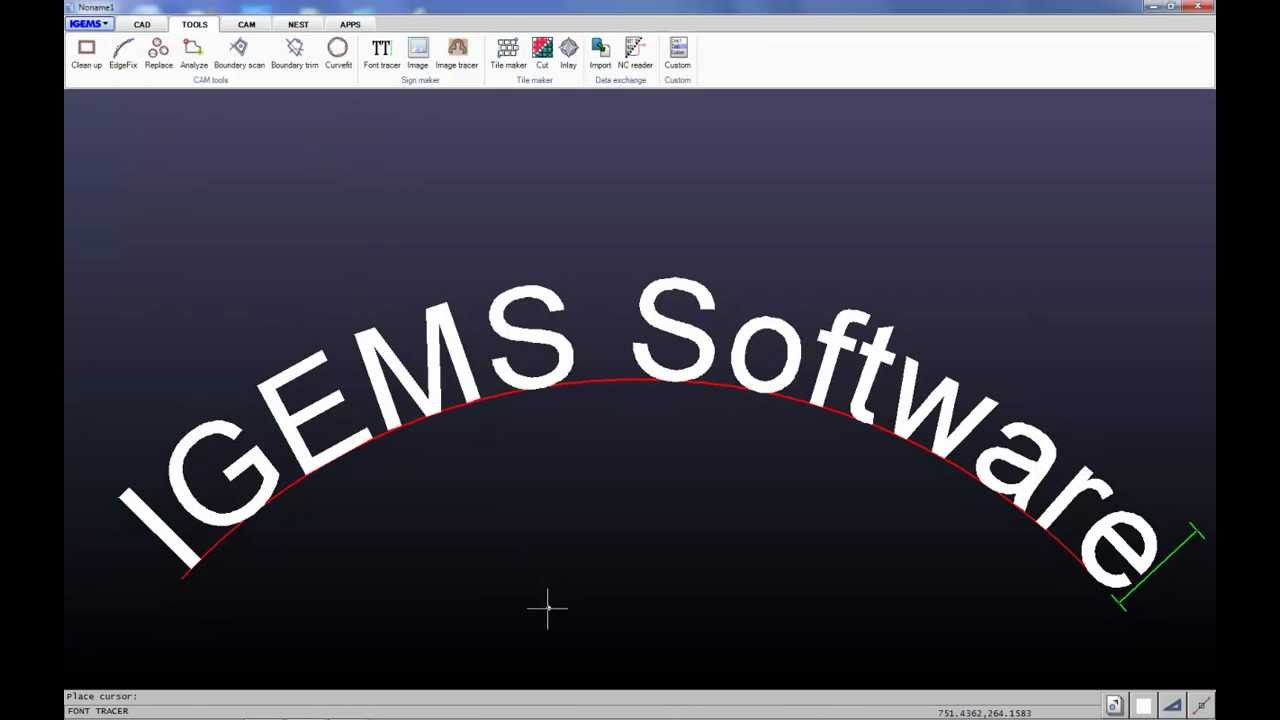Viewport: 1280px width, 720px height.
Task: Click the green end marker on the arc
Action: tap(1159, 566)
